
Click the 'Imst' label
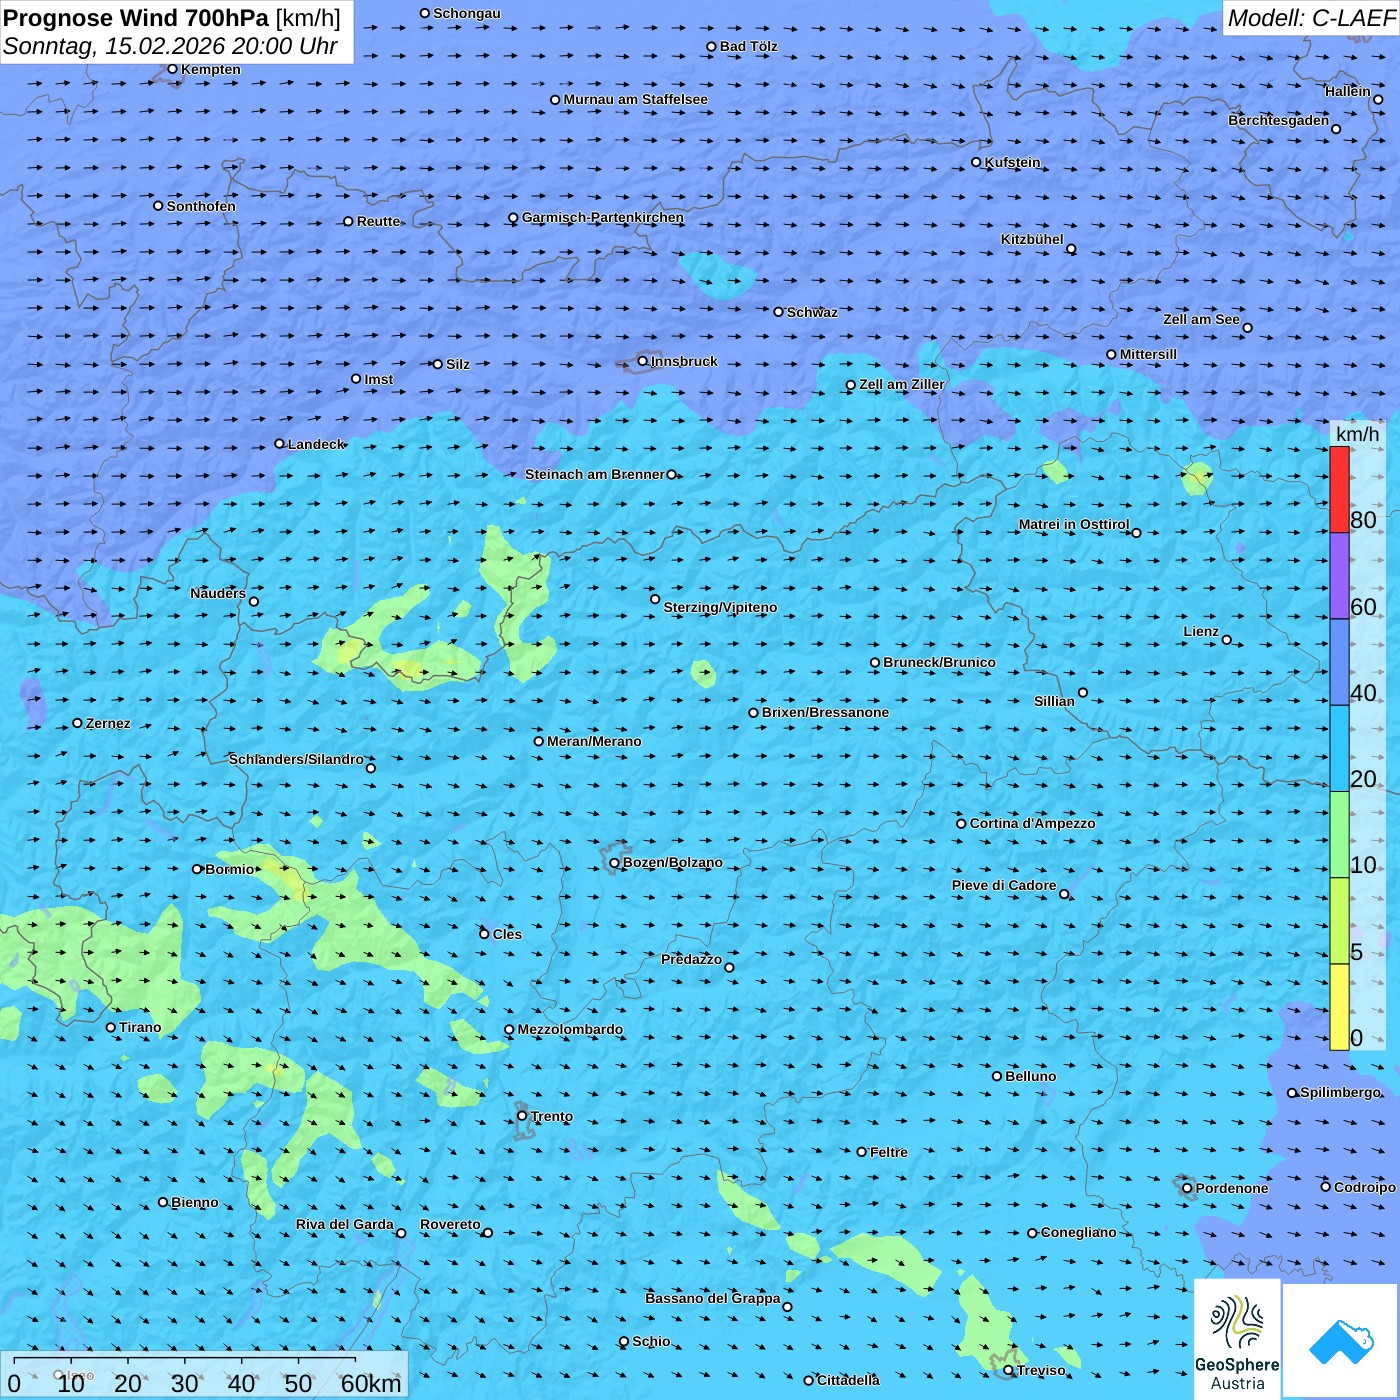click(378, 379)
